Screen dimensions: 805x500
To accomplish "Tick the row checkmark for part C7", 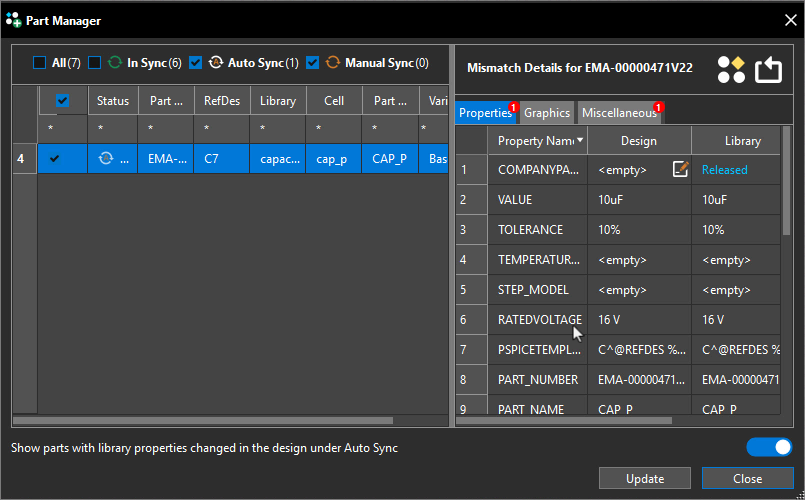I will (x=54, y=159).
